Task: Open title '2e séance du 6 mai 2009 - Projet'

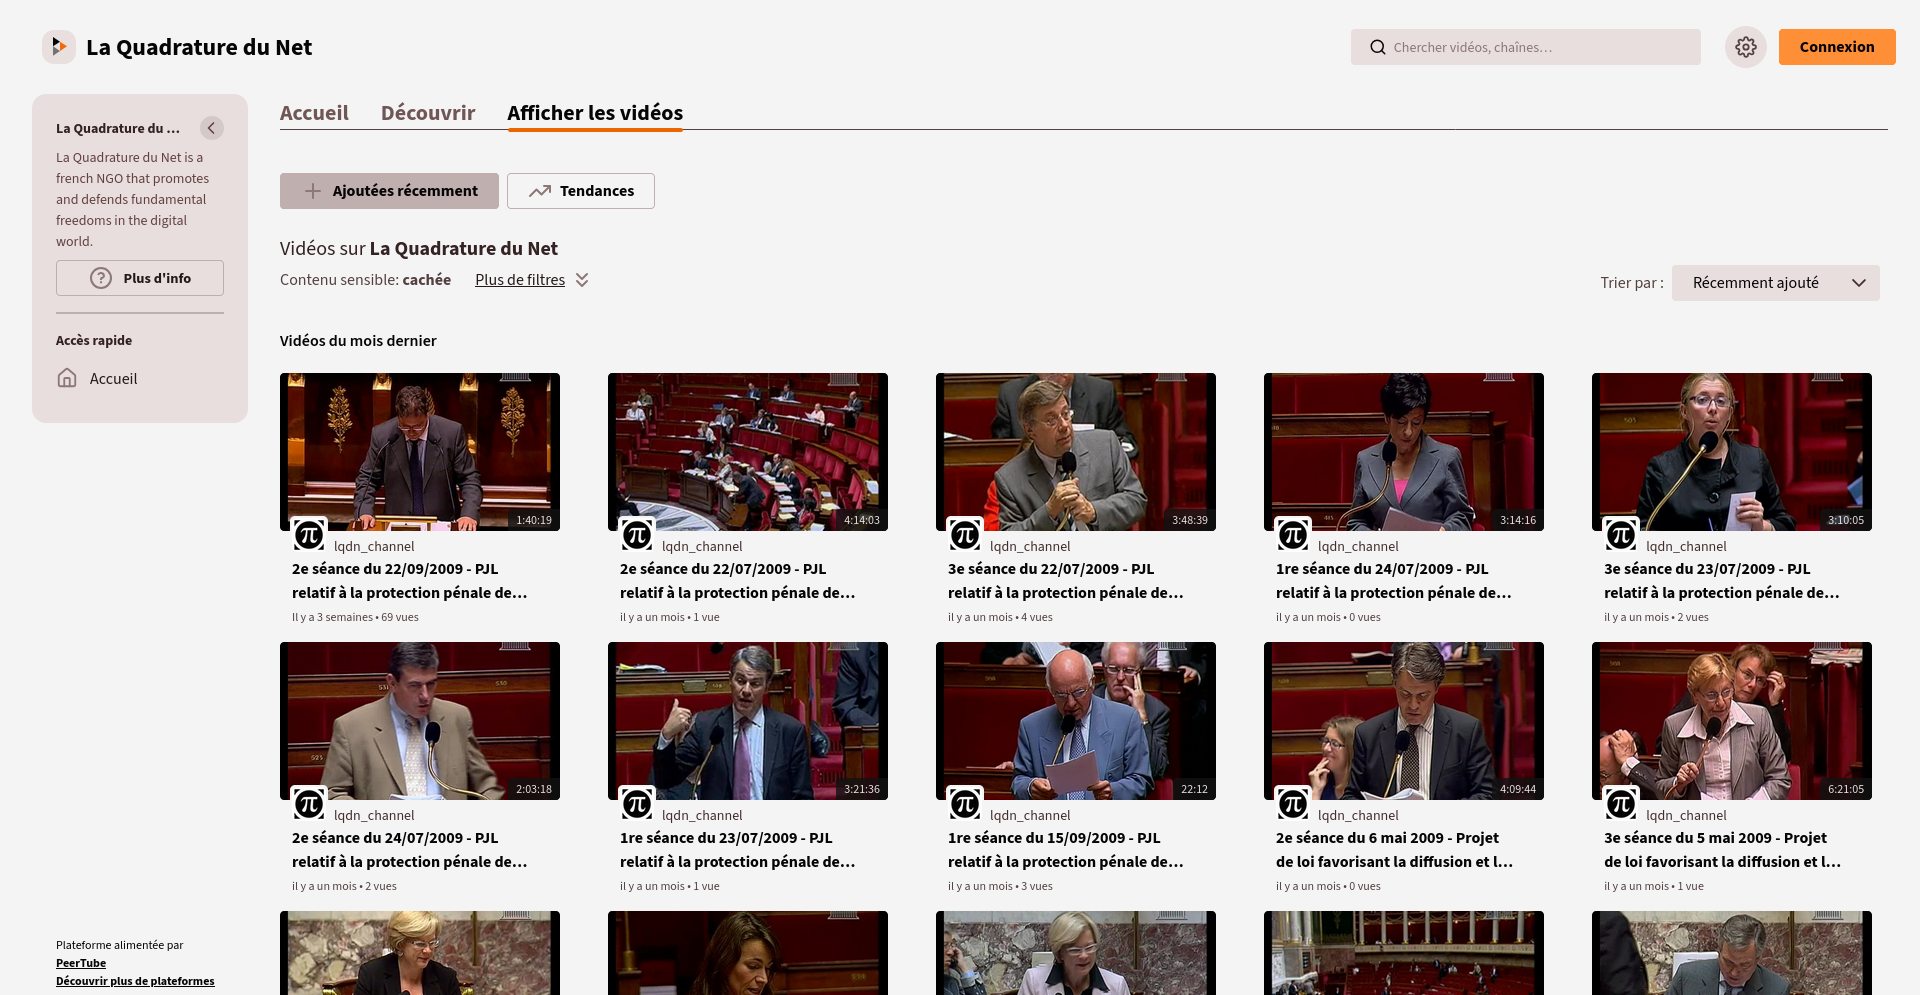Action: pyautogui.click(x=1394, y=850)
